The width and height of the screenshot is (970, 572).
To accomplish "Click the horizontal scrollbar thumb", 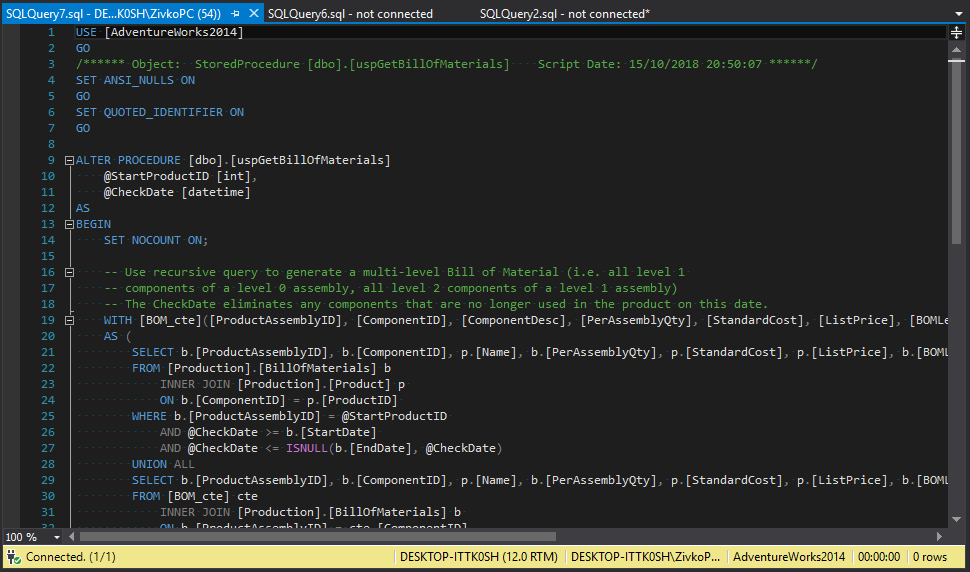I will coord(318,537).
